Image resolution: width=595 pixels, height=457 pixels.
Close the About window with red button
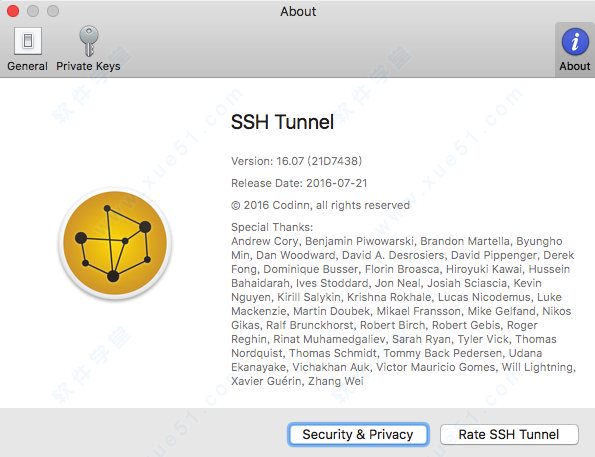pyautogui.click(x=13, y=11)
